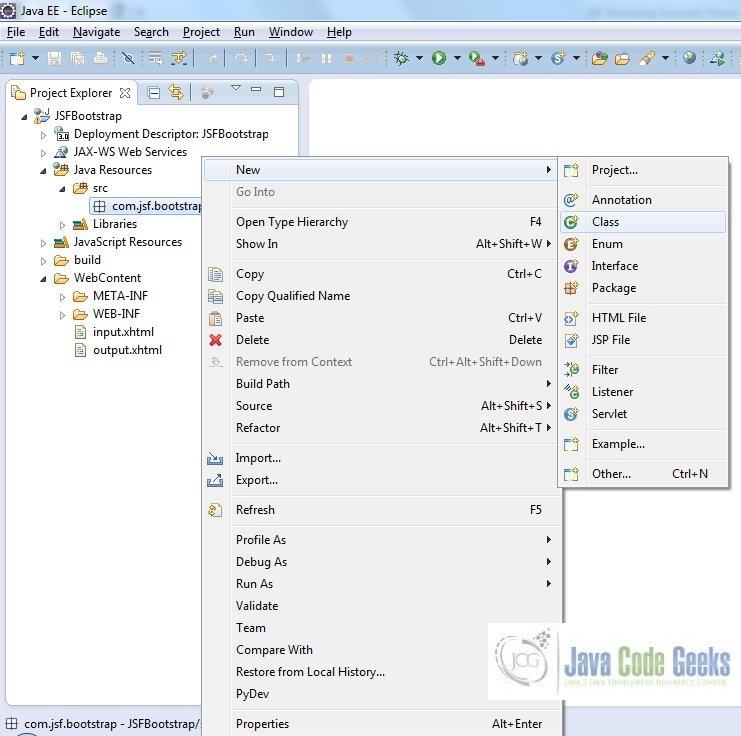Open the Debug dropdown arrow
Screen dimensions: 741x736
(x=419, y=58)
